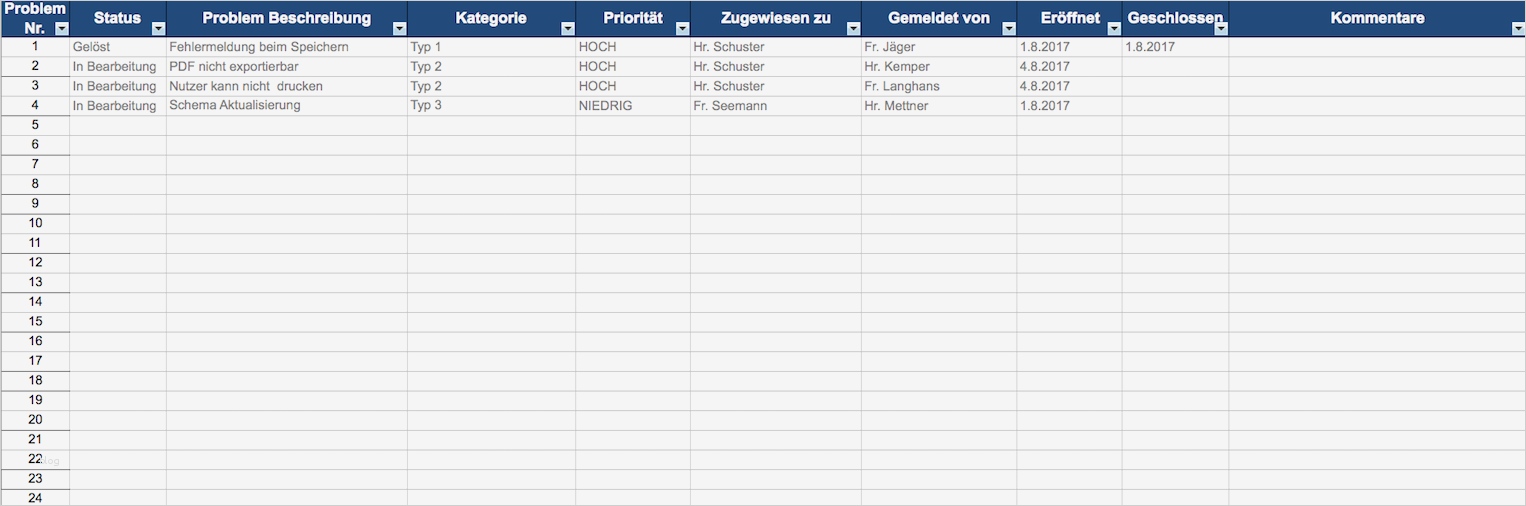Viewport: 1526px width, 506px height.
Task: Click the closed date '1.8.2017' cell
Action: point(1174,47)
